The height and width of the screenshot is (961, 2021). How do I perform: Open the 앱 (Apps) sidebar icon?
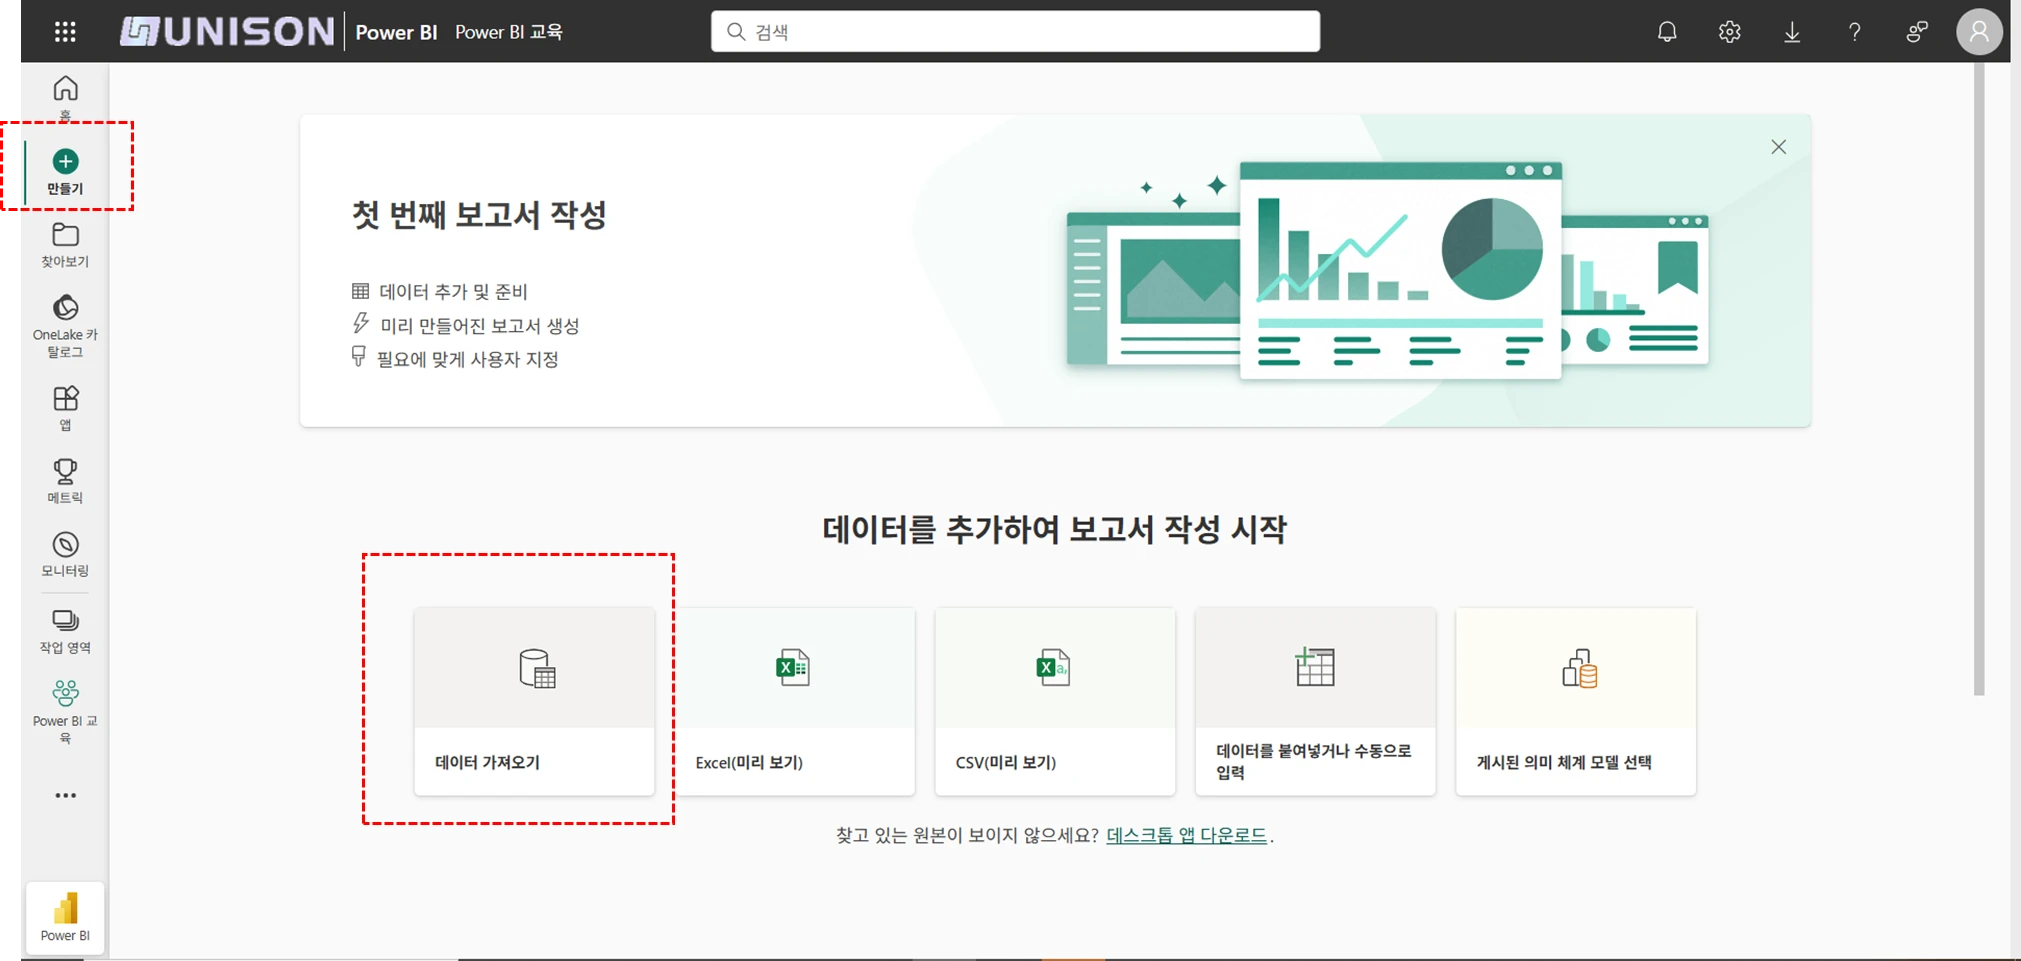(x=65, y=407)
